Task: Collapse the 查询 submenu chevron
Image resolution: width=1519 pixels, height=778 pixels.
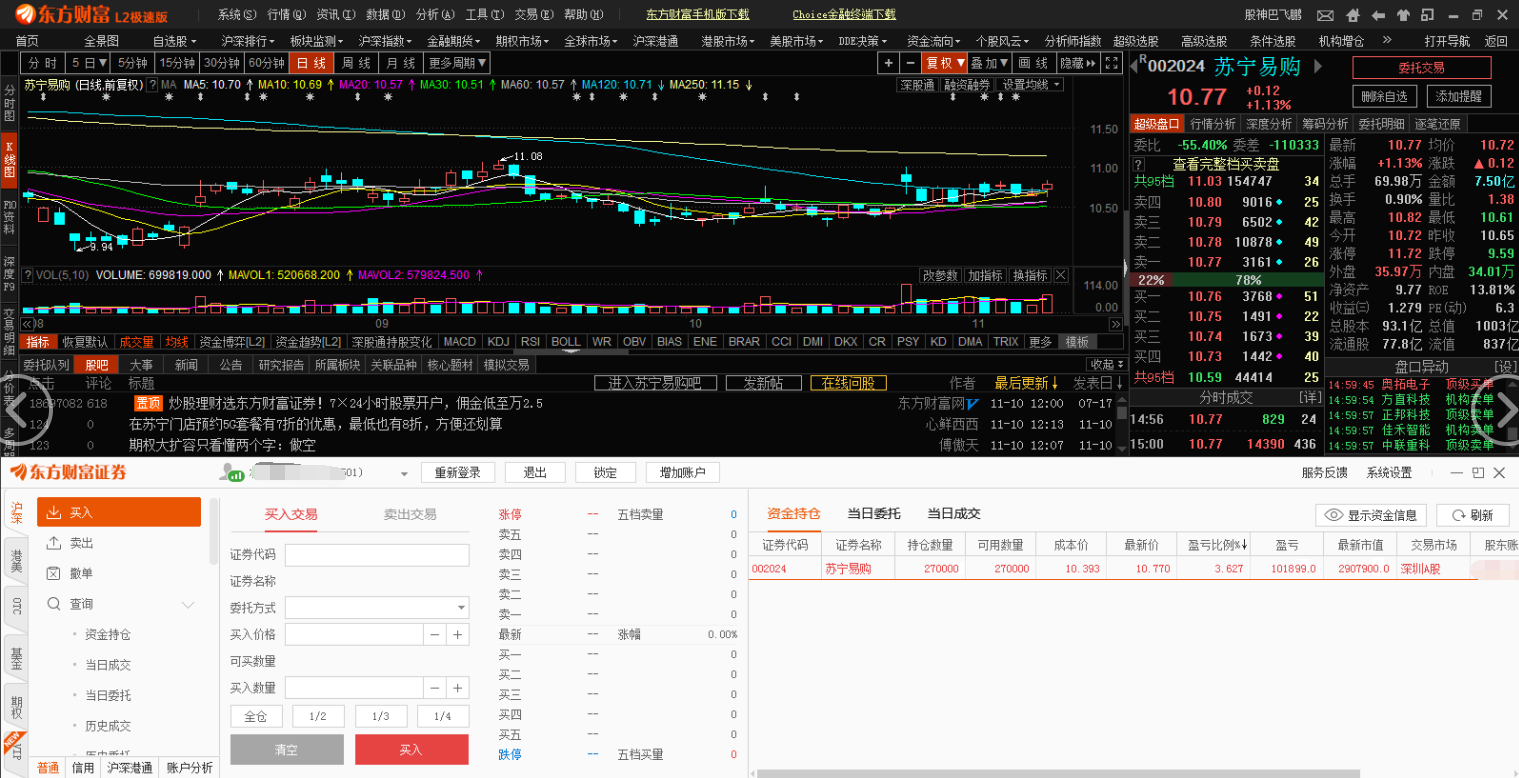Action: pyautogui.click(x=188, y=605)
